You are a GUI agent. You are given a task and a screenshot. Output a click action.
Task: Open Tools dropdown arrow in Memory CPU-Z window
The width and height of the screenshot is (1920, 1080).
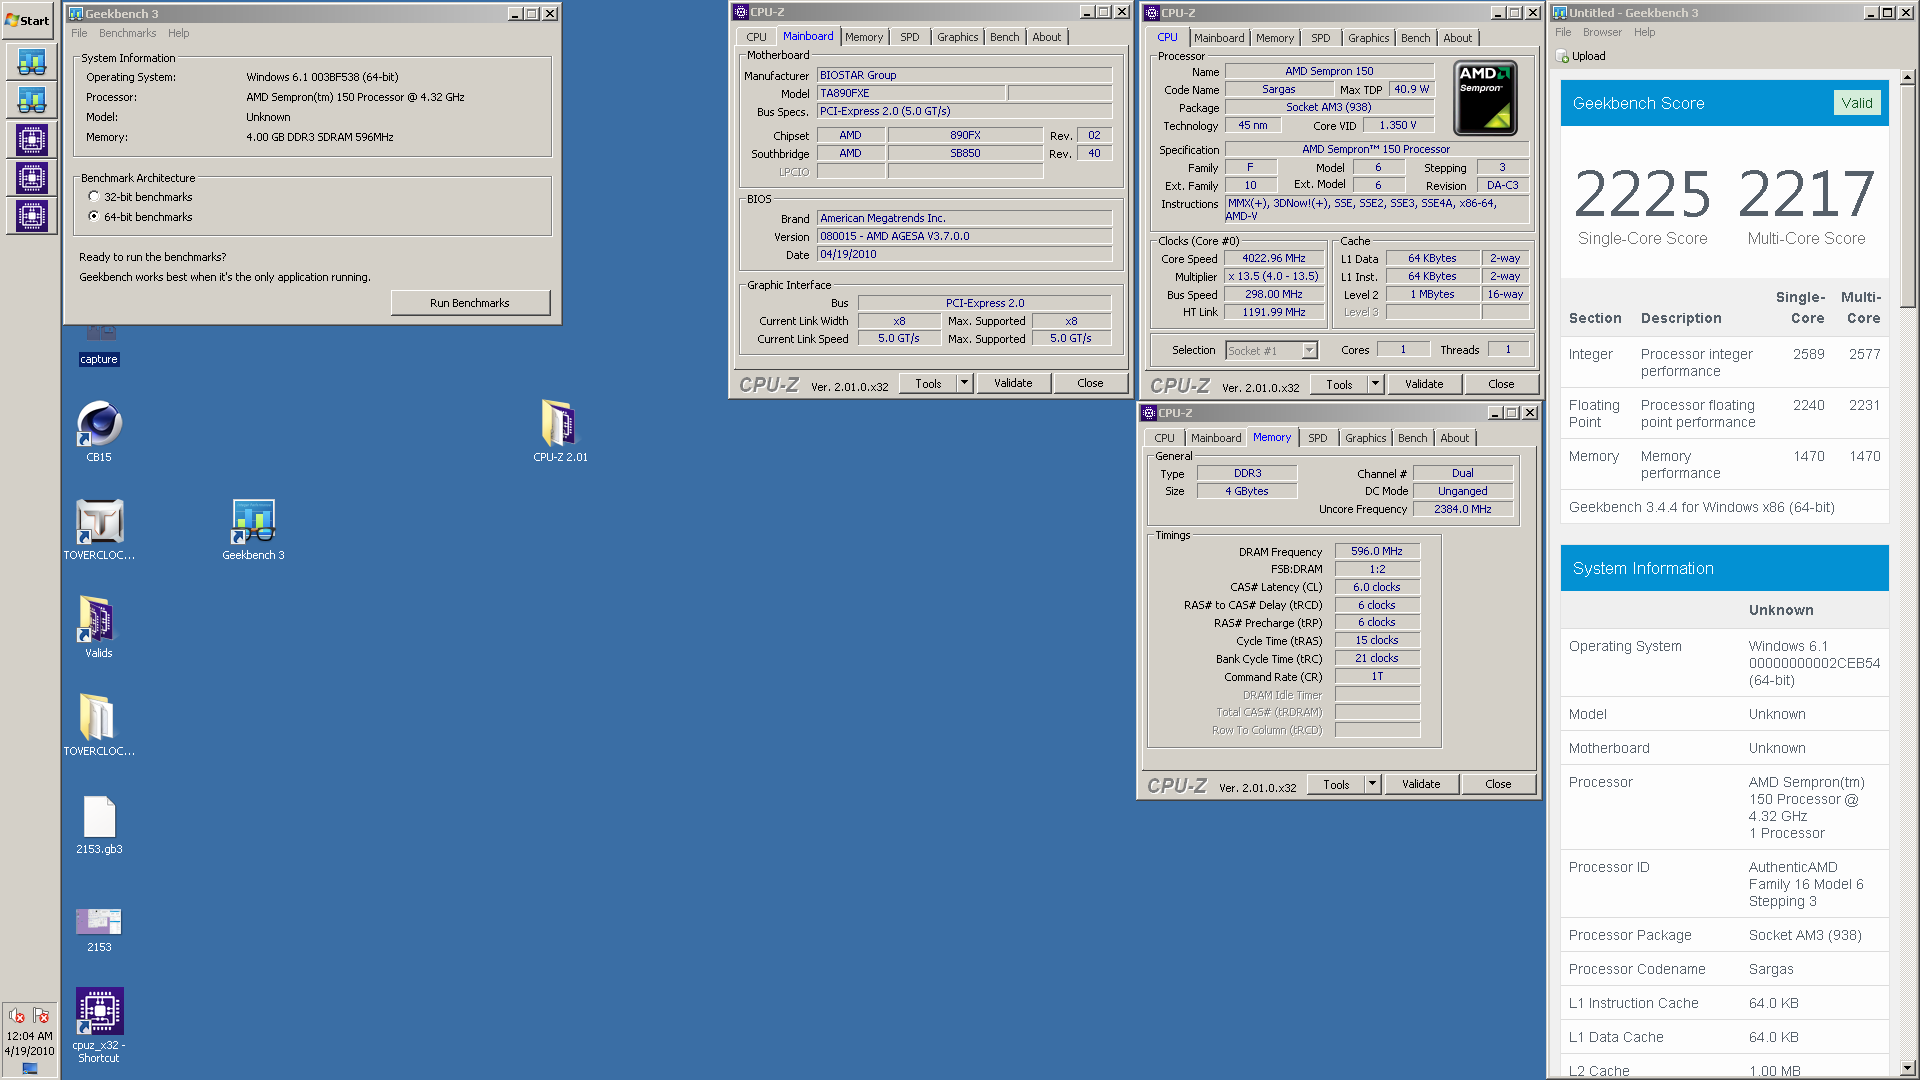pos(1372,784)
